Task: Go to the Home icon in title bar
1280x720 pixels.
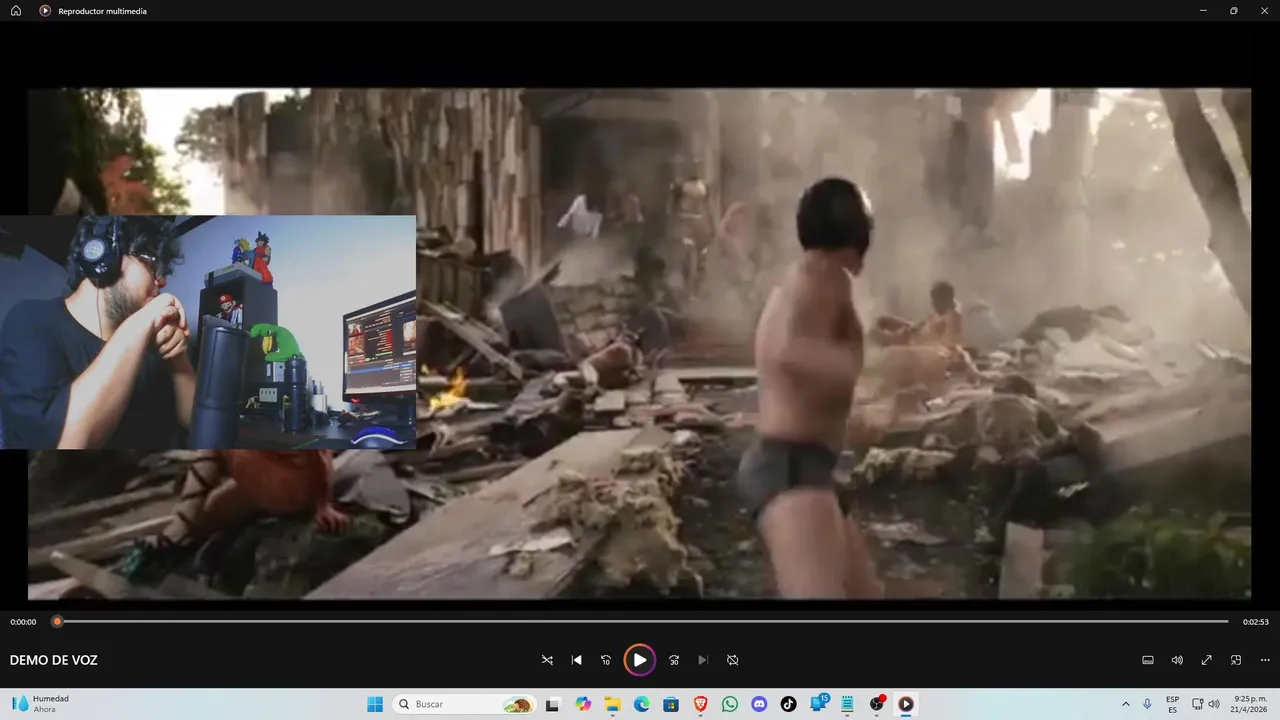Action: [x=16, y=11]
